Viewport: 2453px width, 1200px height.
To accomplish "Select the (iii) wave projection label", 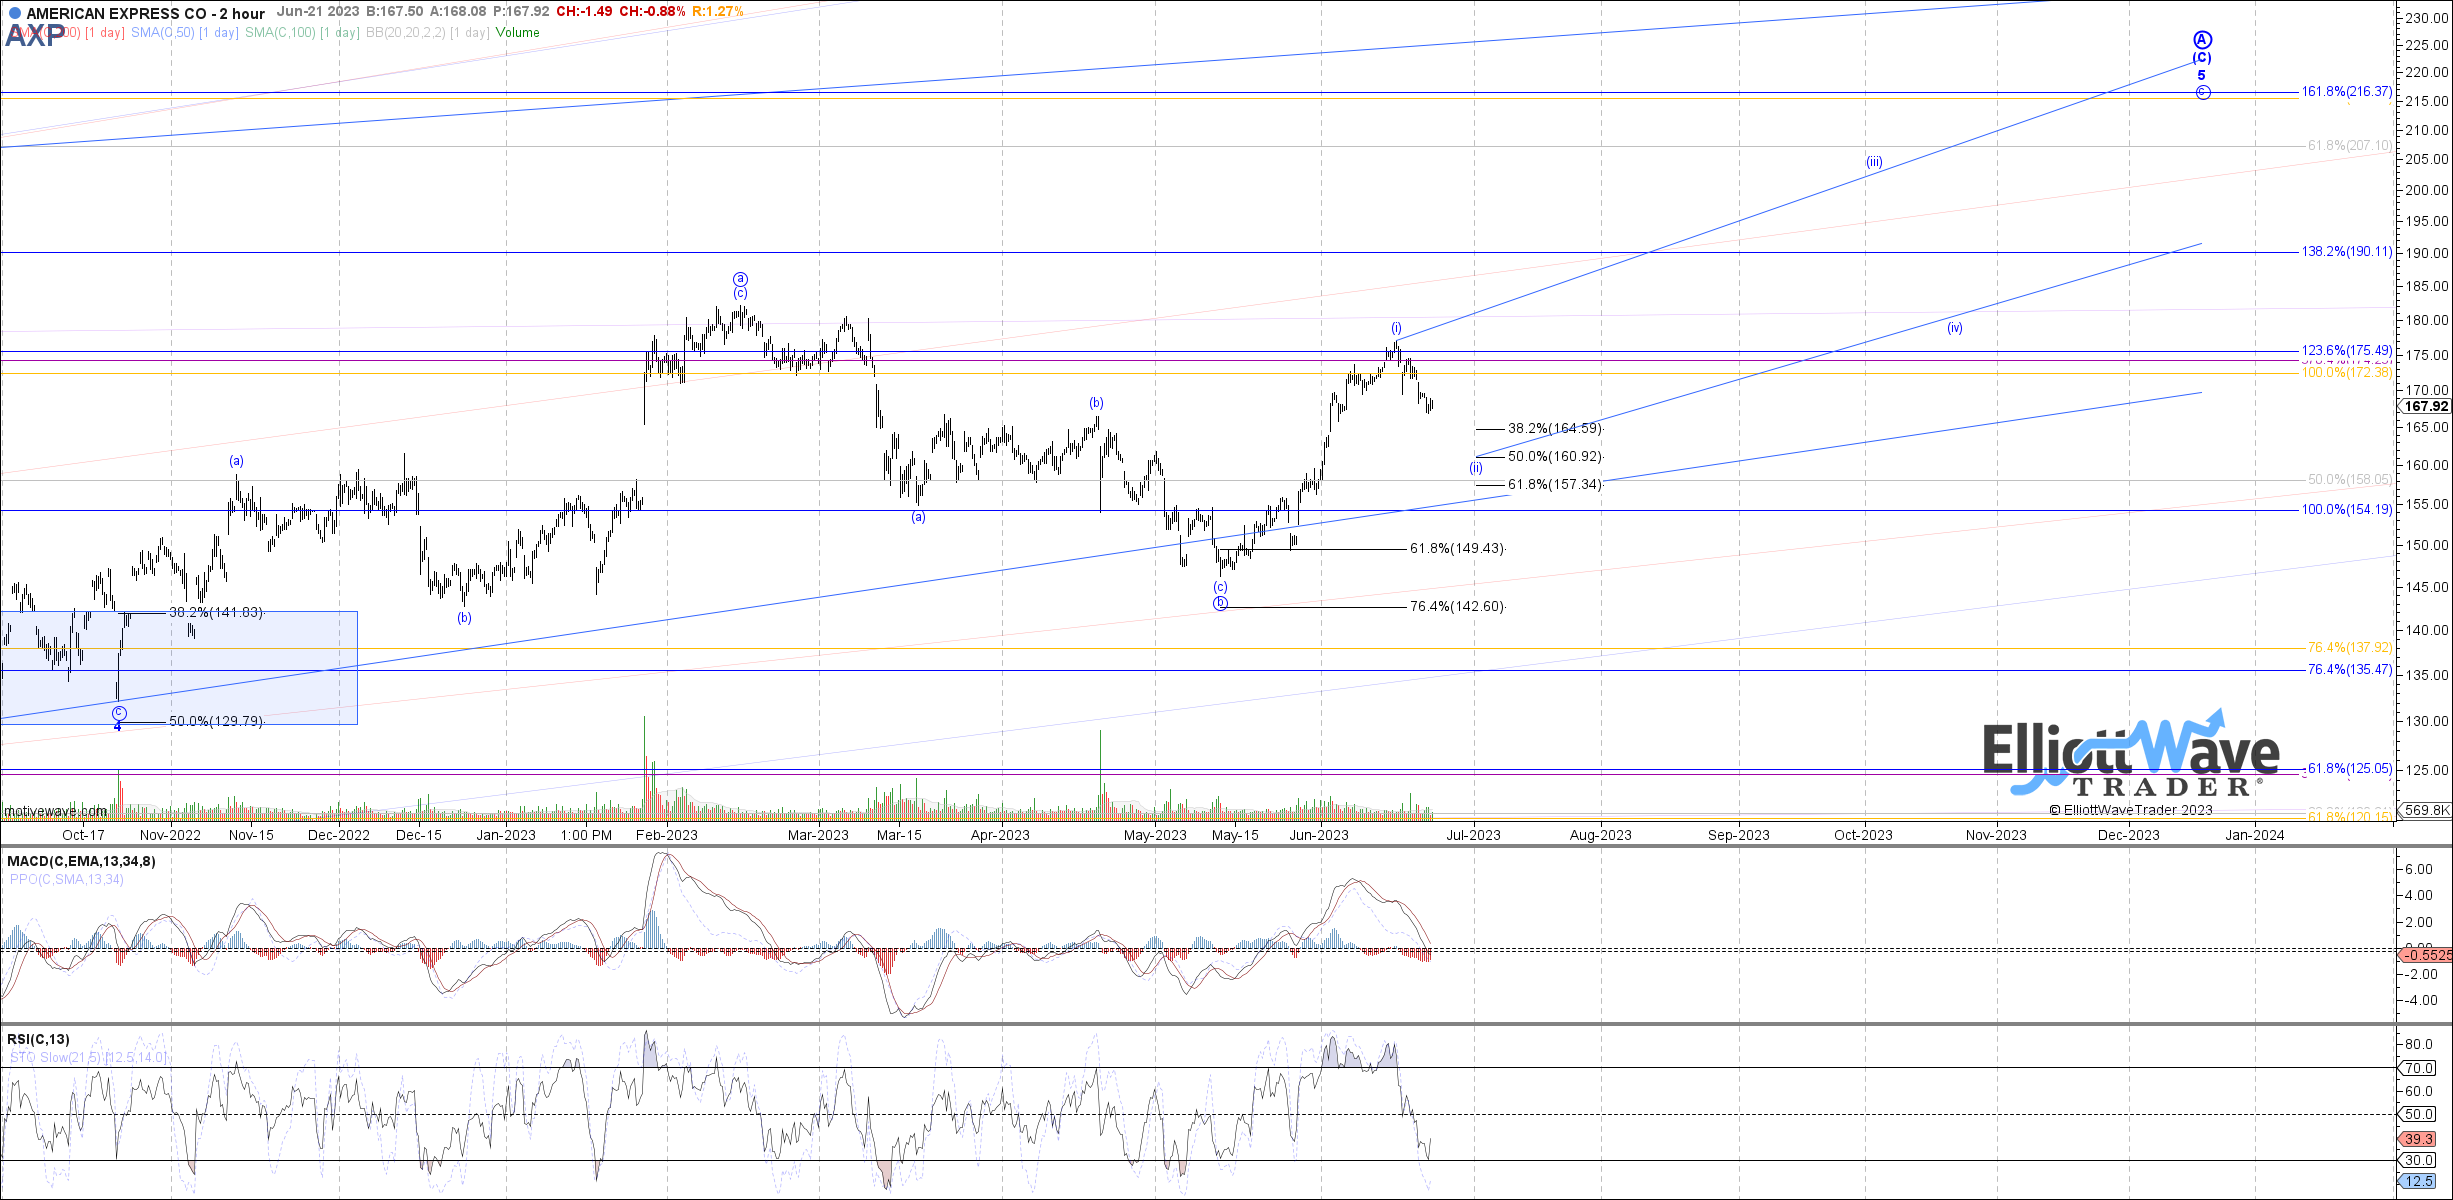I will [1874, 162].
